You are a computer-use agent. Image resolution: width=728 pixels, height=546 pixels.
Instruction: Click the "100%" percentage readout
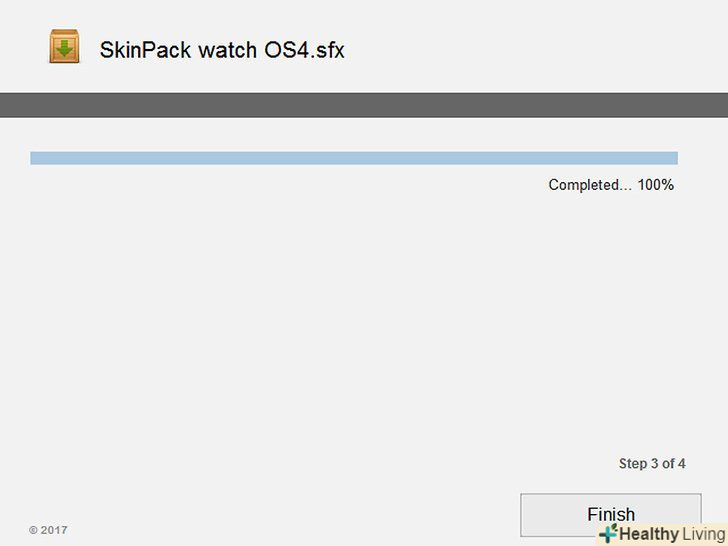coord(655,185)
